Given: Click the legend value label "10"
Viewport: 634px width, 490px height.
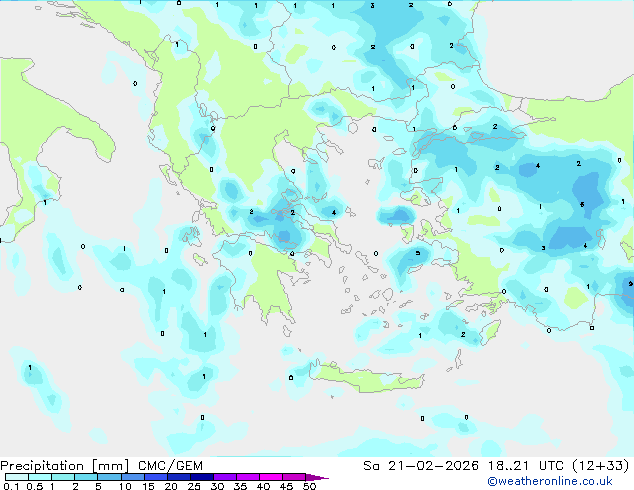Looking at the screenshot, I should (125, 486).
